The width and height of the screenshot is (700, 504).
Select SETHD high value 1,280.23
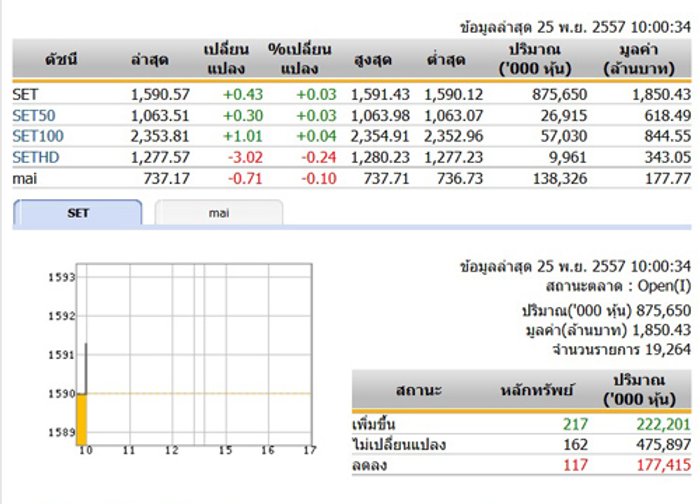pyautogui.click(x=380, y=157)
